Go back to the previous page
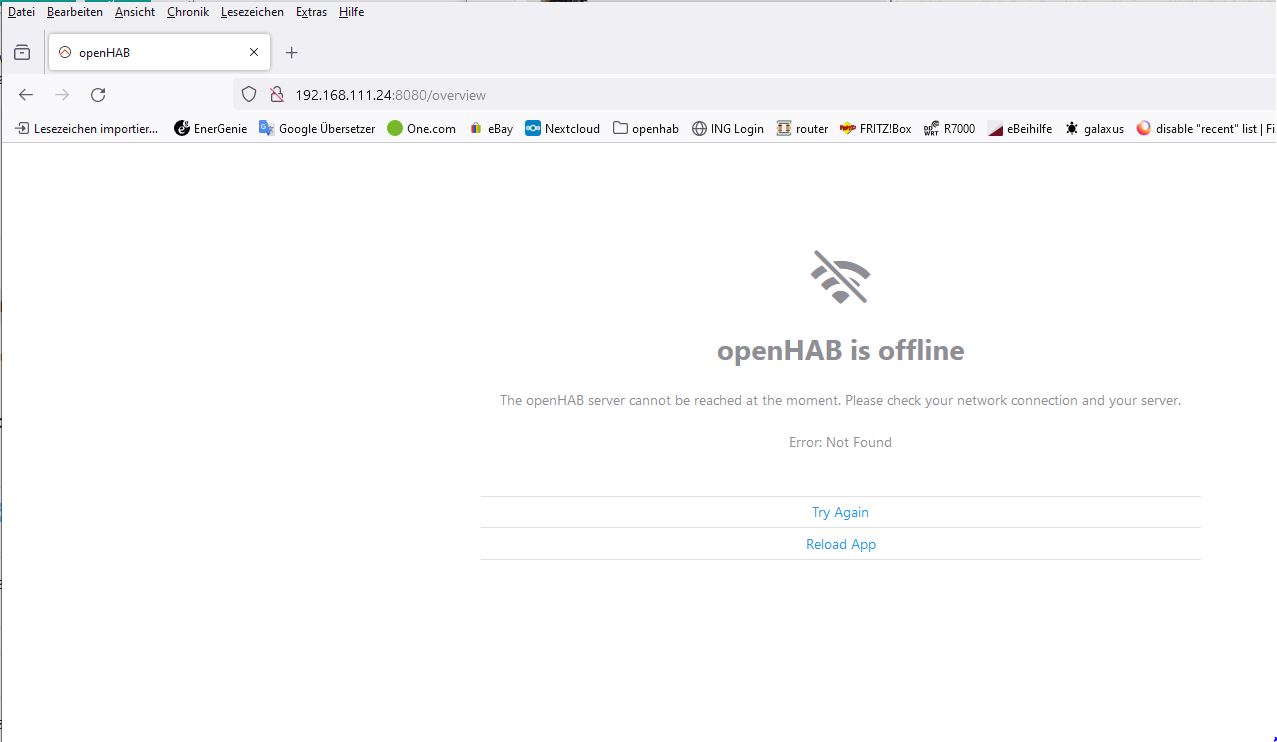Screen dimensions: 1277x742 coord(26,95)
